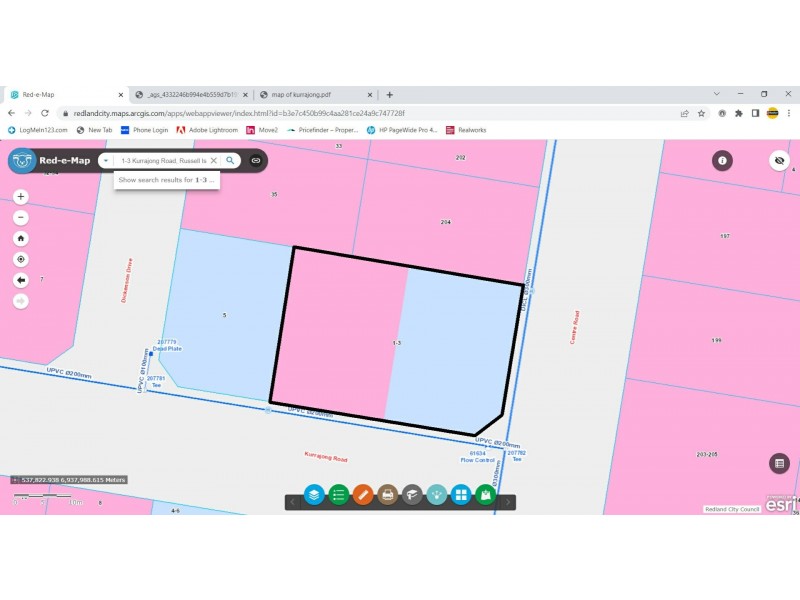Find my location on the map
The image size is (800, 600).
click(x=21, y=259)
